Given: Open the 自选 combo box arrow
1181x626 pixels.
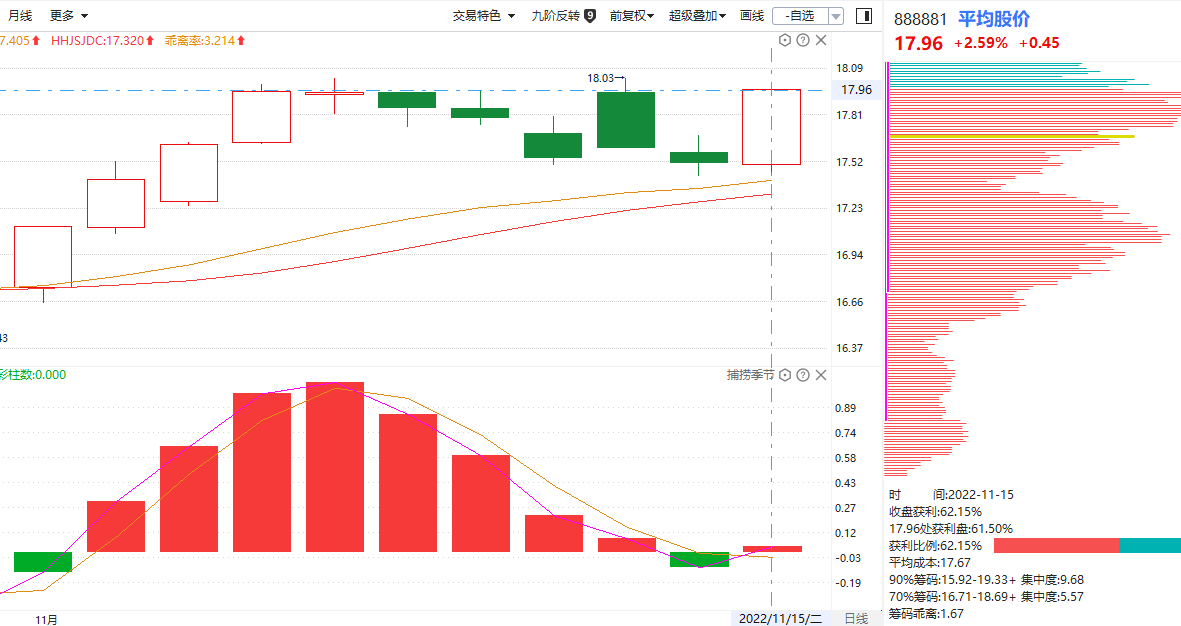Looking at the screenshot, I should [x=836, y=16].
